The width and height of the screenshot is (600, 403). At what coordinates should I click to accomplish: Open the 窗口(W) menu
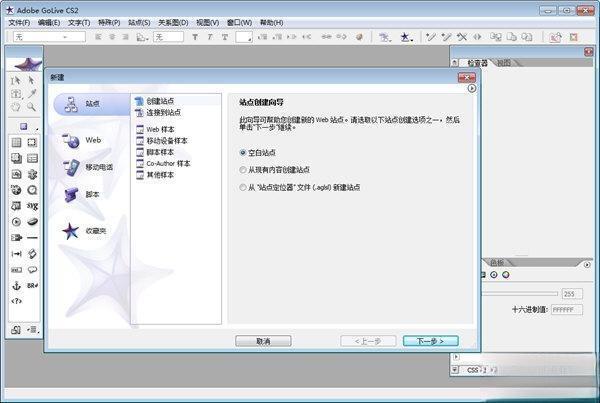click(240, 23)
